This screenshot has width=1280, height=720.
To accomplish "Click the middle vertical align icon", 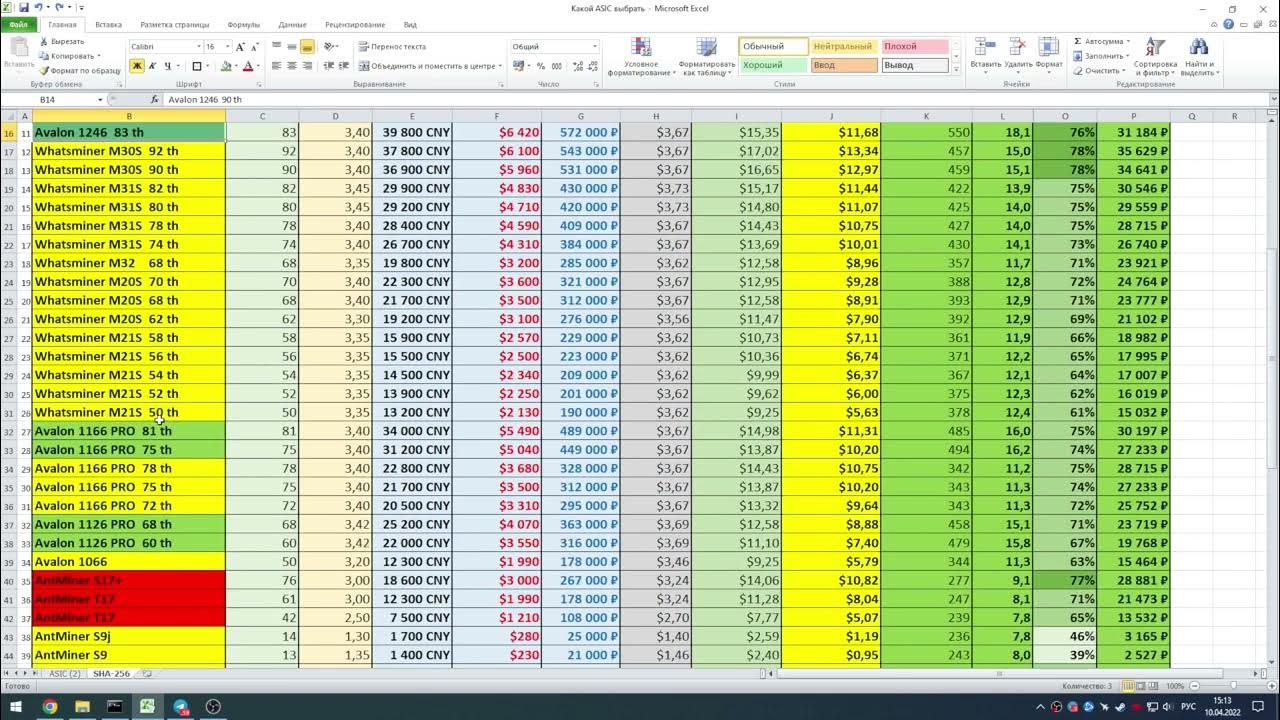I will 292,47.
